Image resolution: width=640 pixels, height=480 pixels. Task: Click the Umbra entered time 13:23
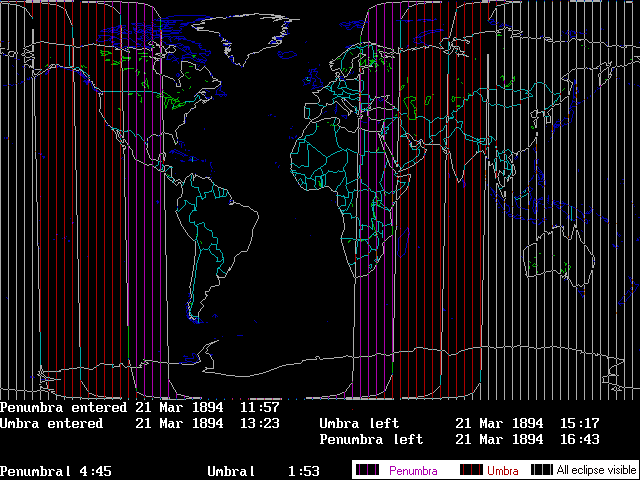click(259, 424)
